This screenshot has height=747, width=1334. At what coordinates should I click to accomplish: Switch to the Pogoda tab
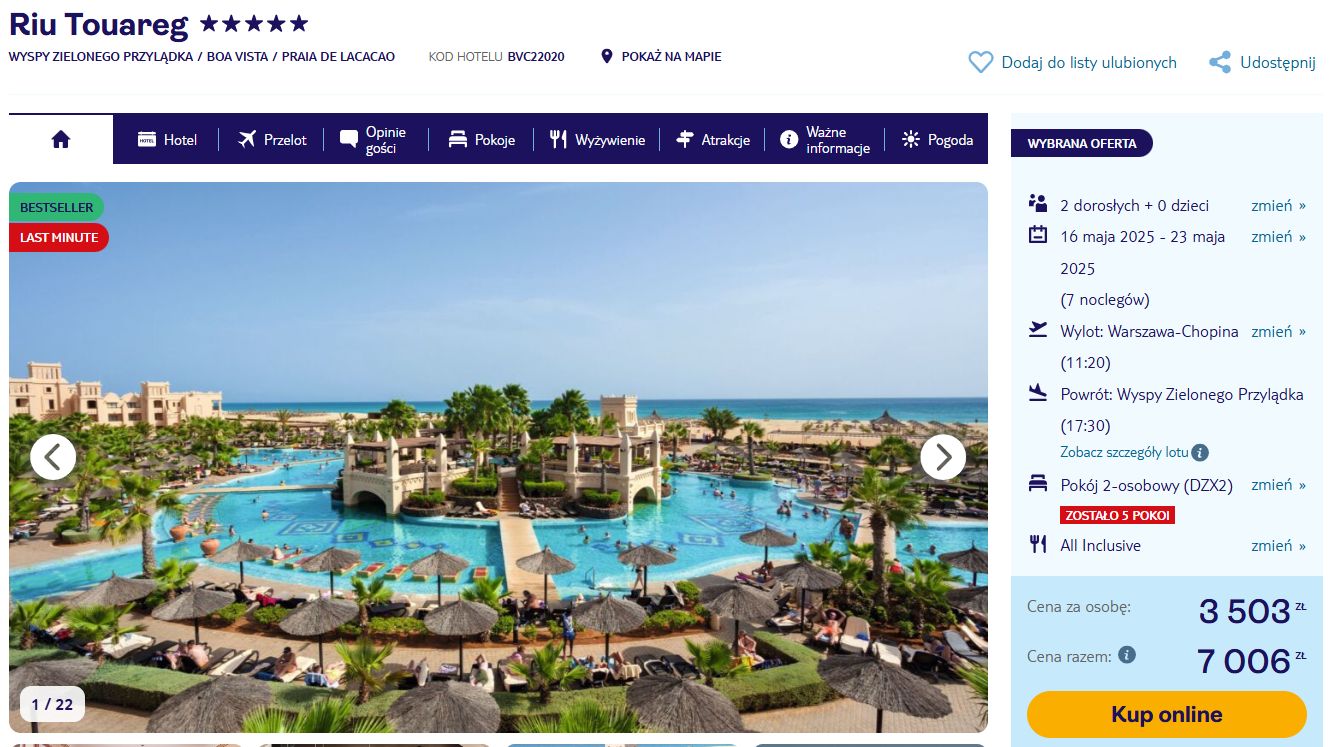click(937, 140)
